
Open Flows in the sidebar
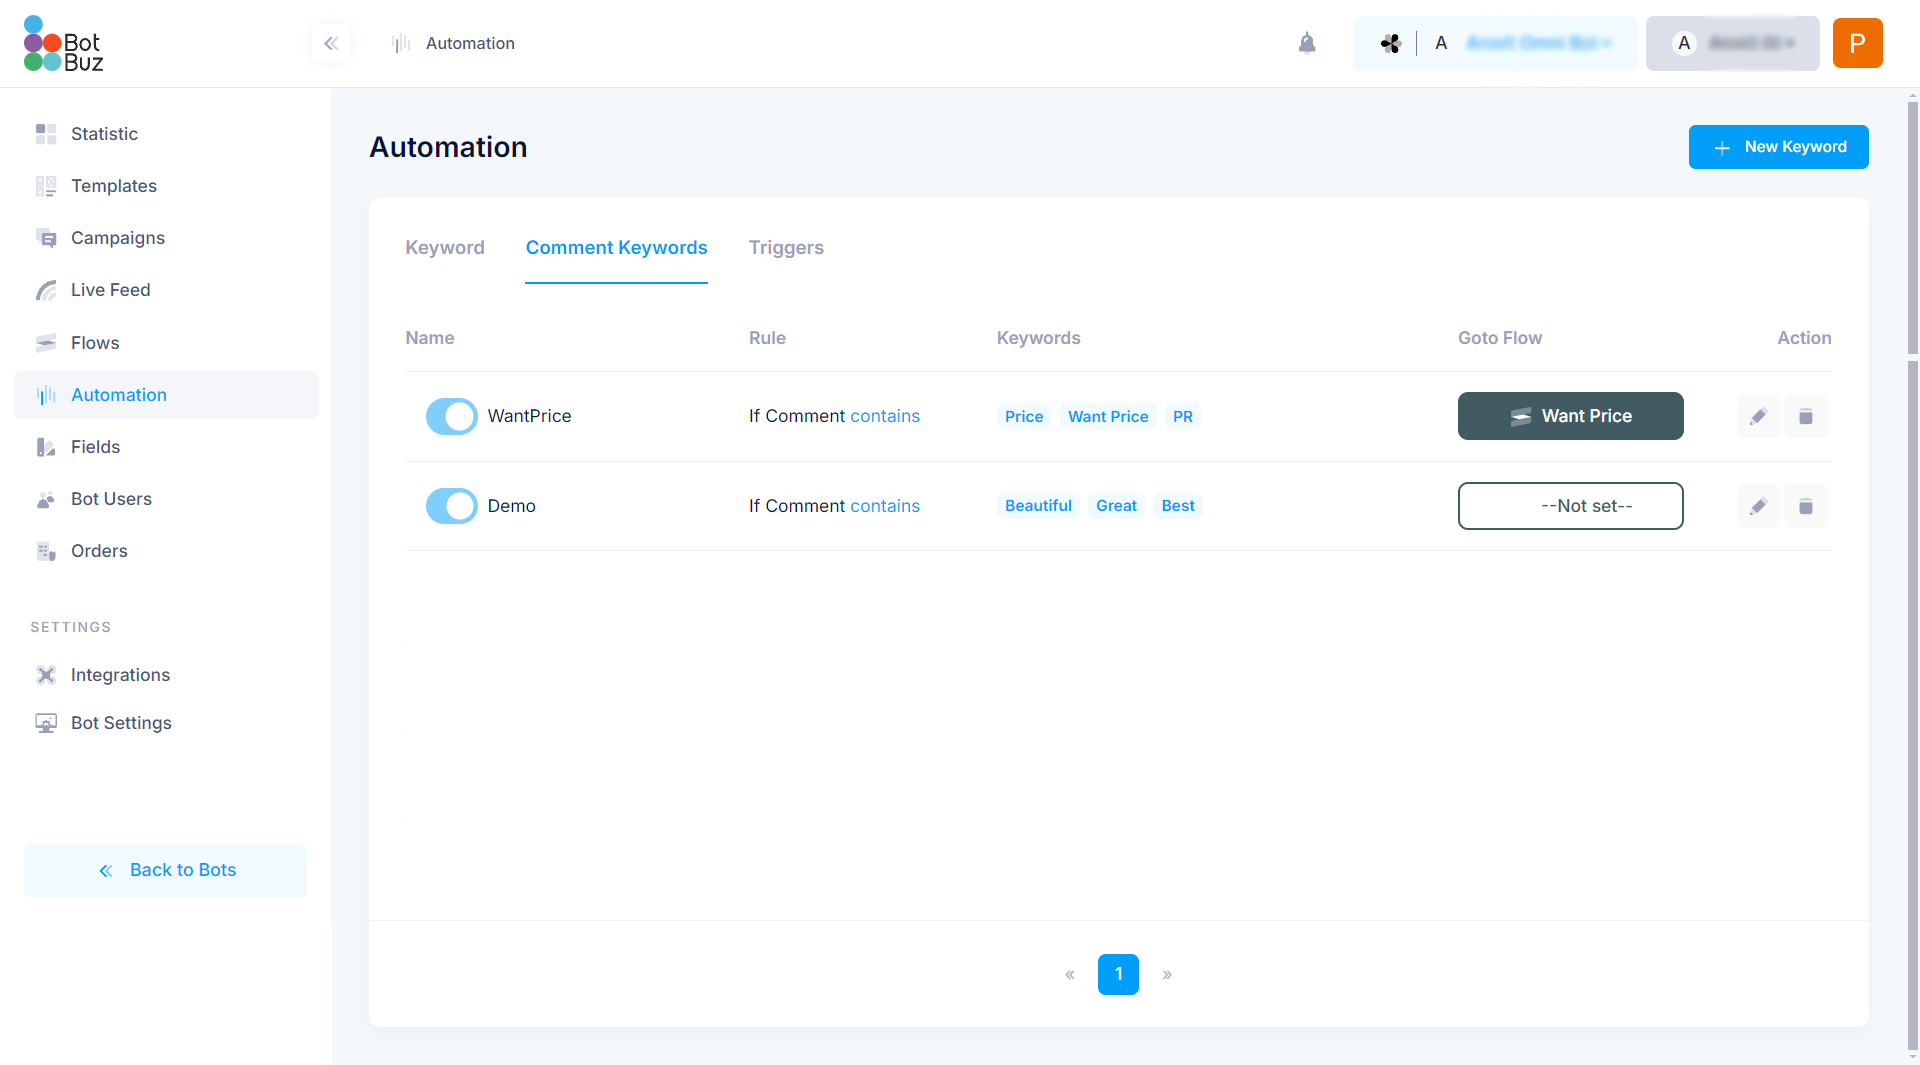(x=166, y=343)
